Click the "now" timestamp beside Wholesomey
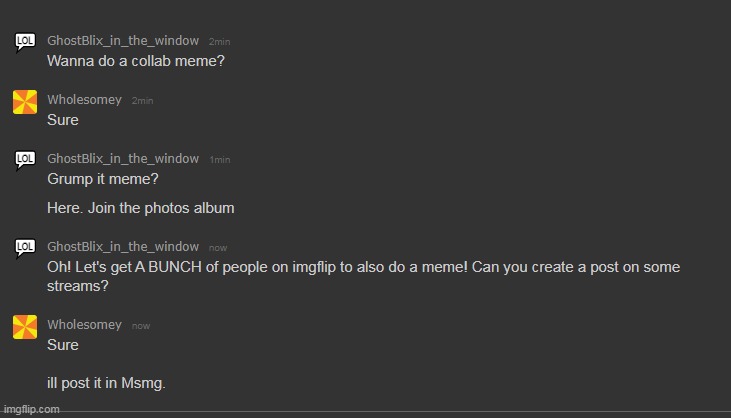Image resolution: width=731 pixels, height=418 pixels. [141, 326]
